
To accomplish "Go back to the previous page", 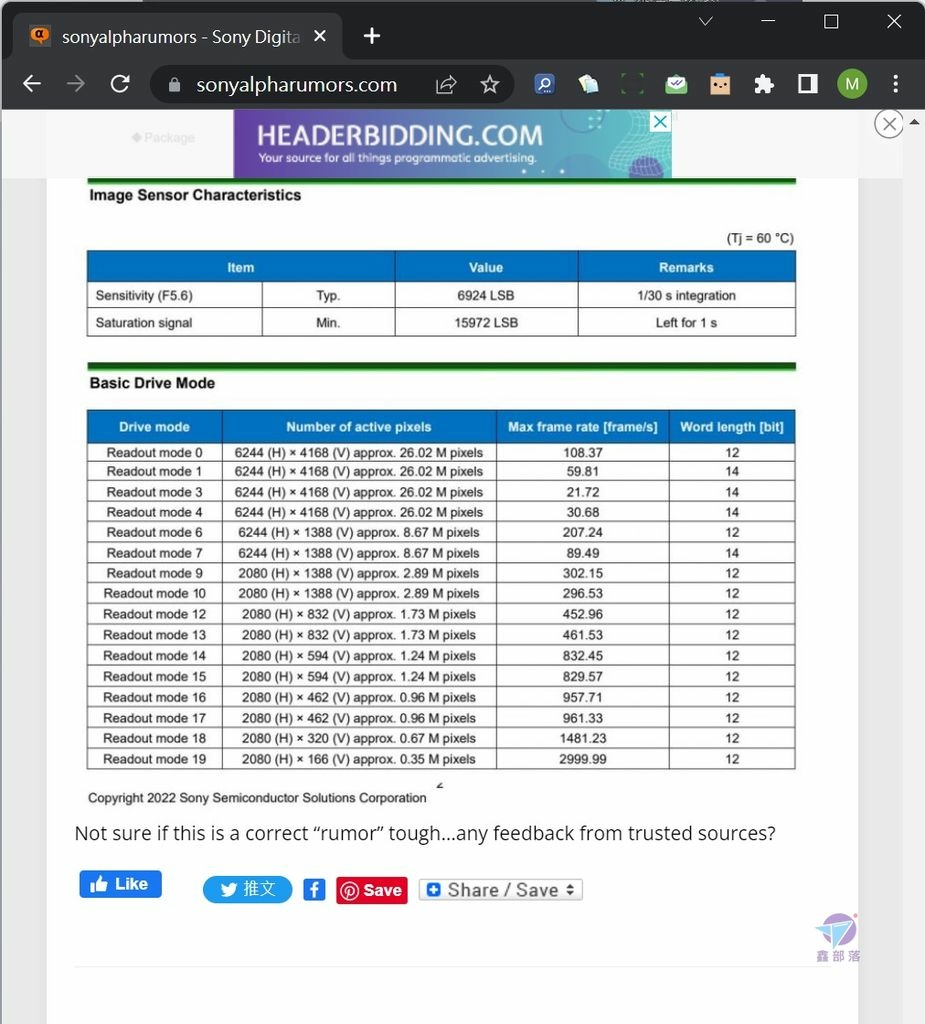I will pyautogui.click(x=32, y=84).
